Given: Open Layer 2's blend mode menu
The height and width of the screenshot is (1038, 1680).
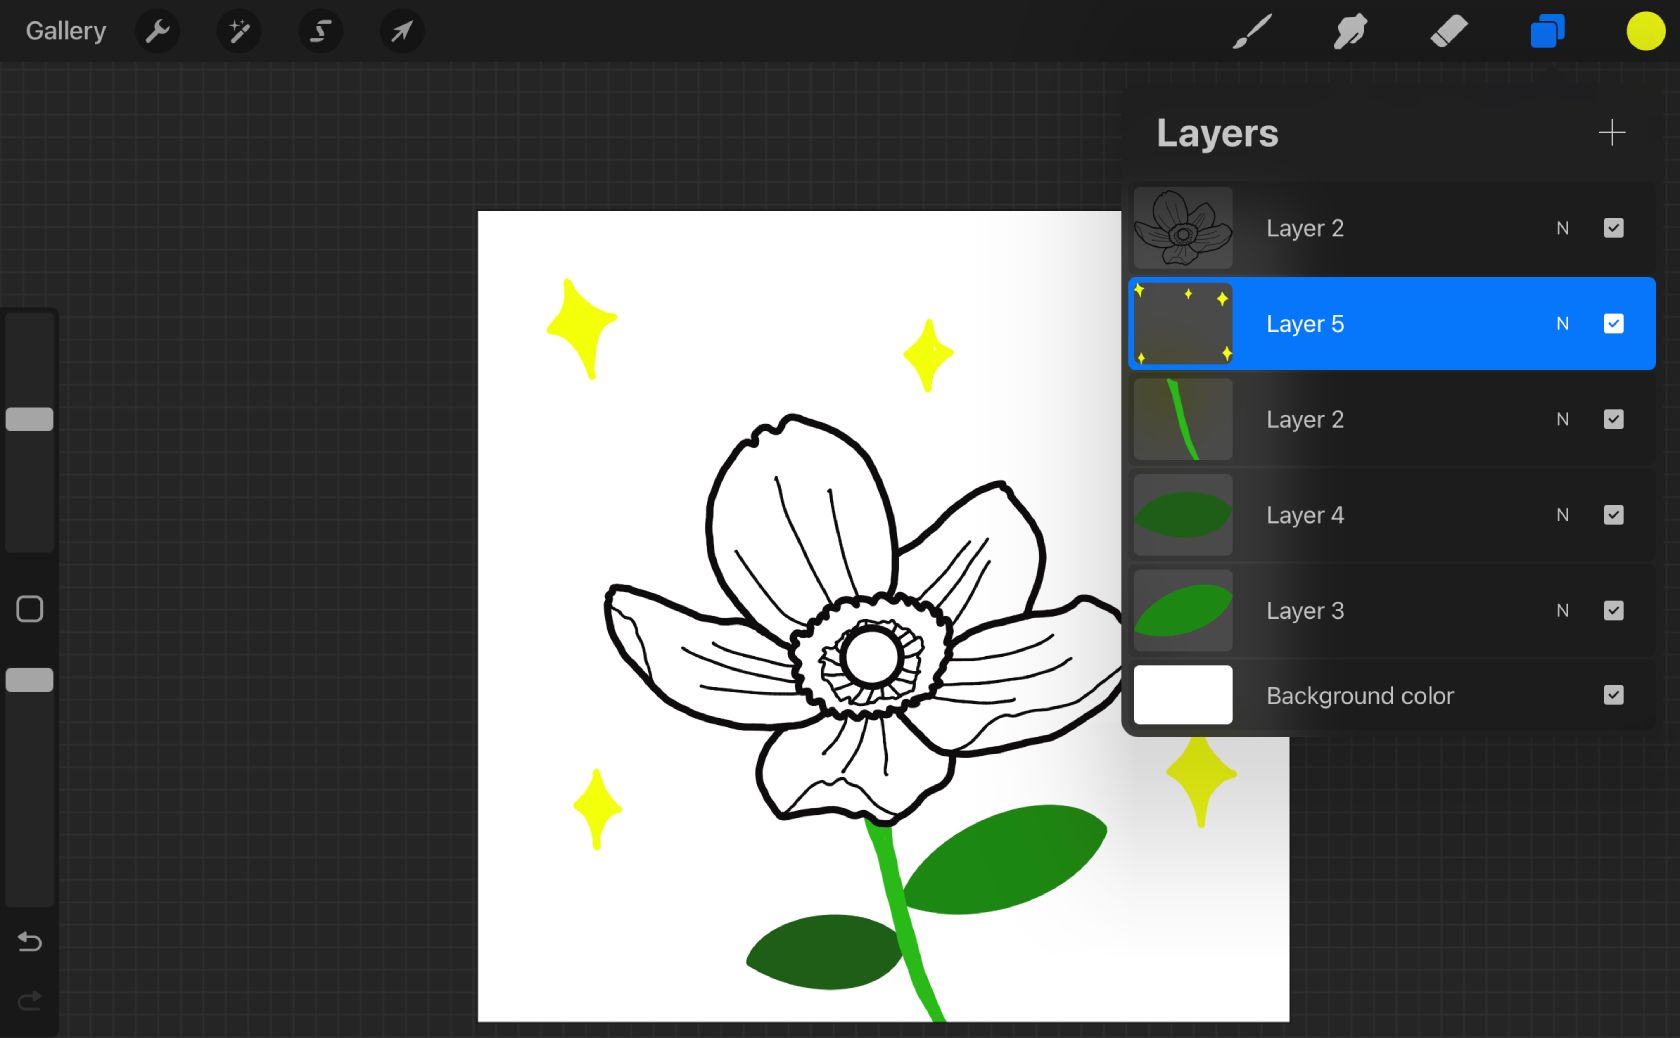Looking at the screenshot, I should [x=1562, y=228].
